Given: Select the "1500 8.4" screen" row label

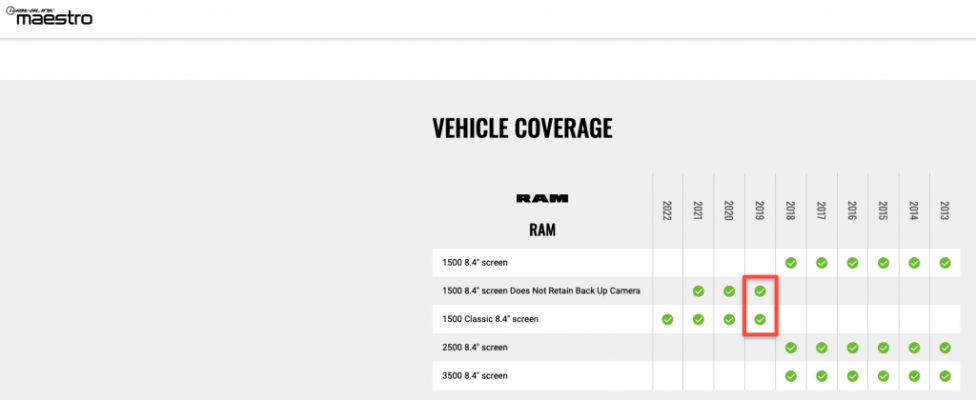Looking at the screenshot, I should (475, 263).
